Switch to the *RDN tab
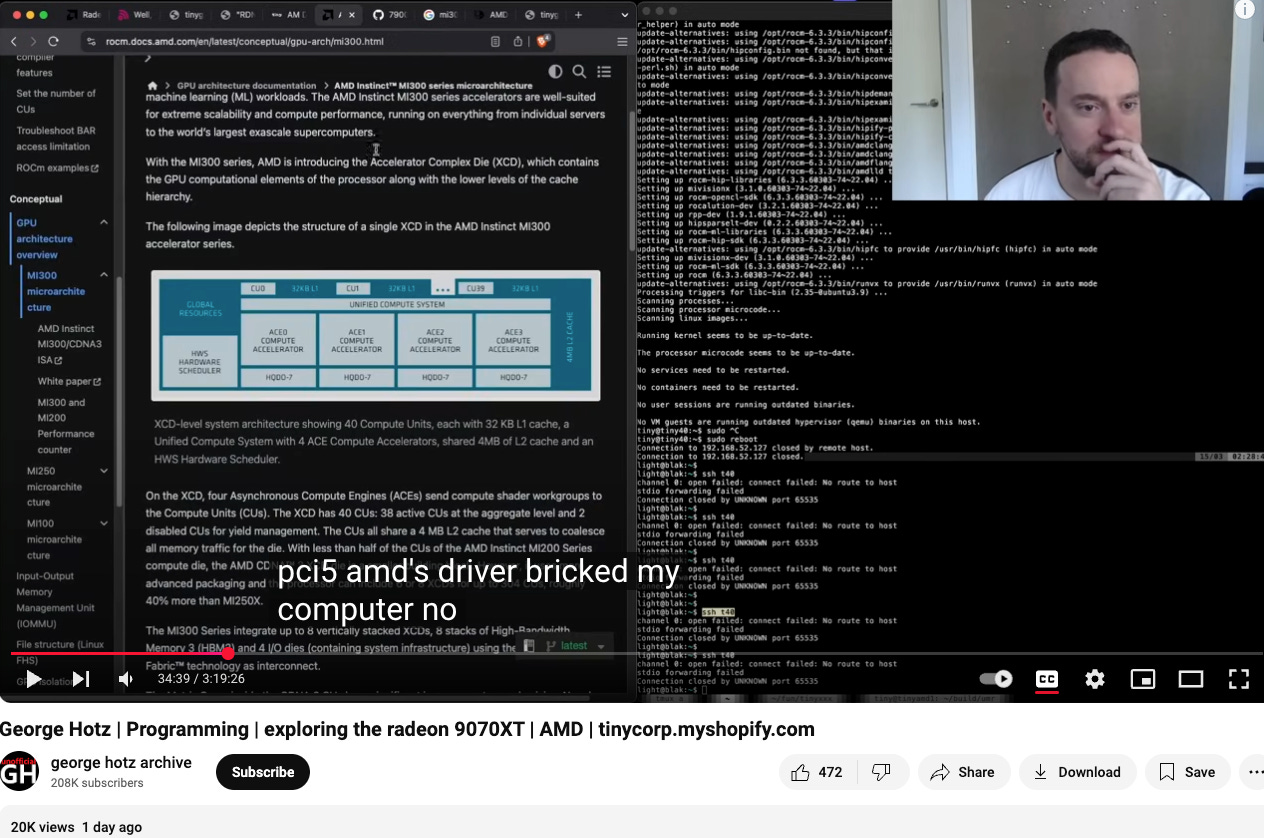This screenshot has width=1264, height=838. [x=237, y=15]
